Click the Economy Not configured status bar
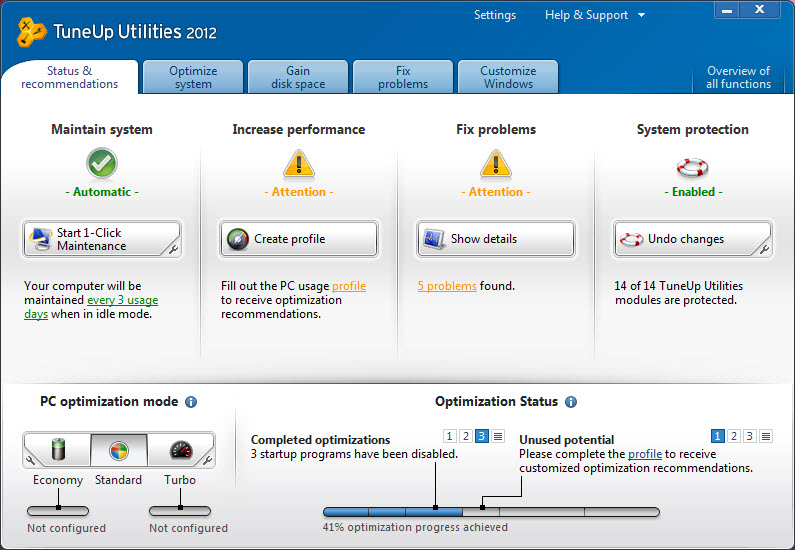This screenshot has height=550, width=795. click(x=58, y=511)
